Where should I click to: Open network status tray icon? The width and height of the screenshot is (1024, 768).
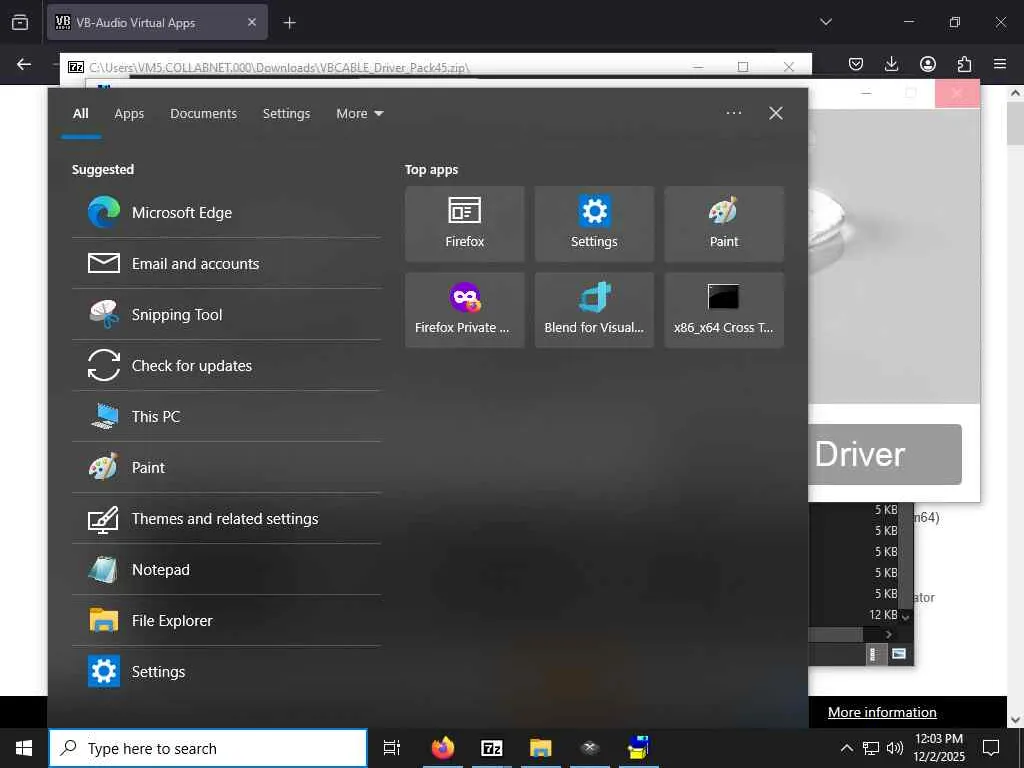[871, 748]
